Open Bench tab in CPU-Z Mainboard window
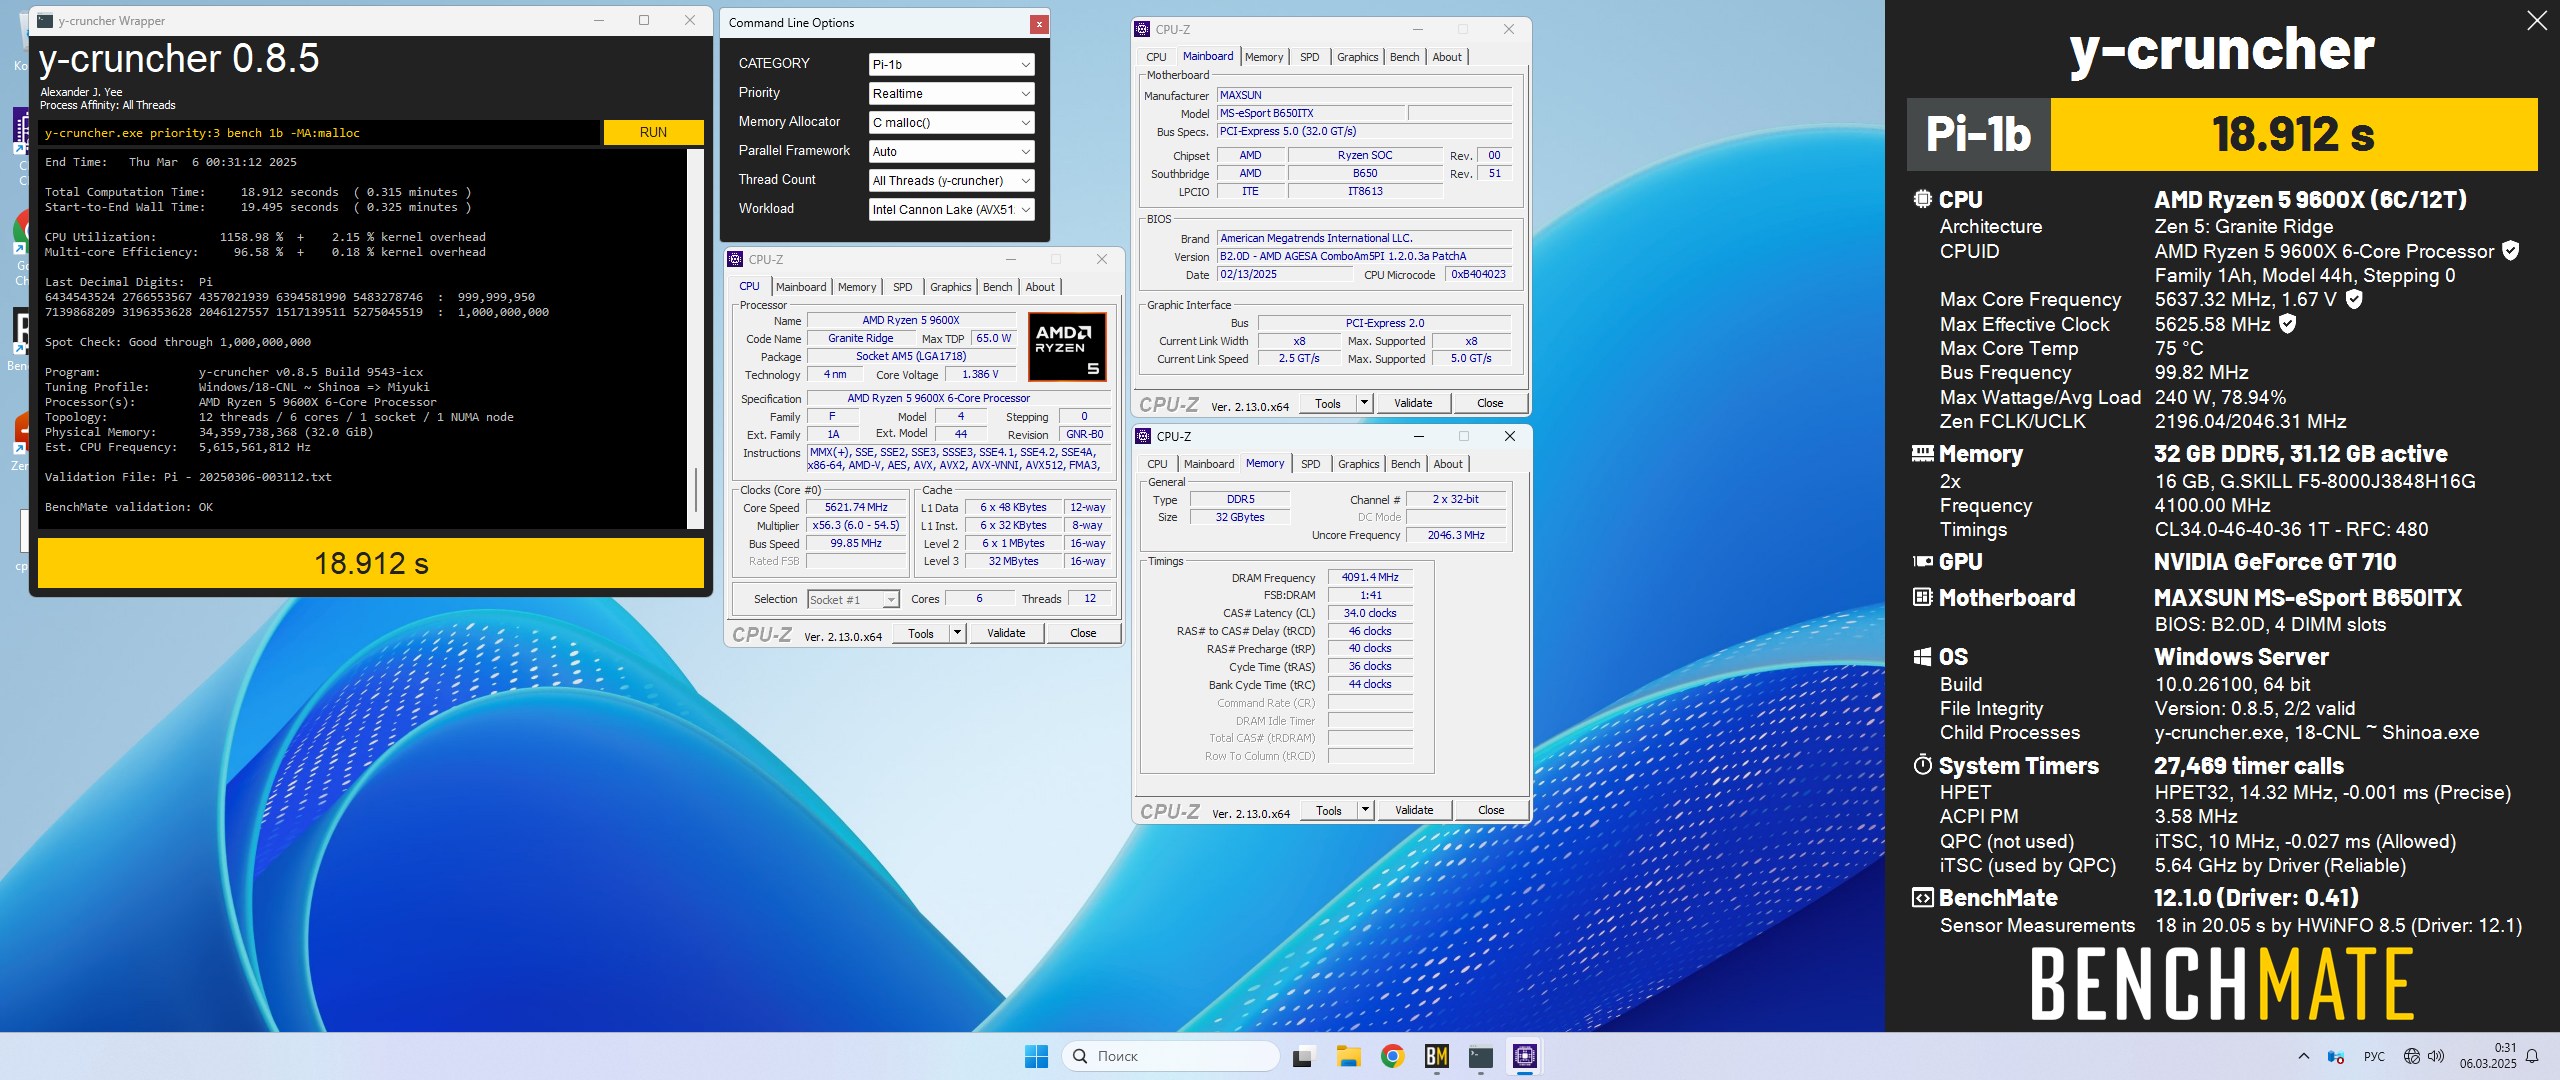 pyautogui.click(x=1405, y=57)
